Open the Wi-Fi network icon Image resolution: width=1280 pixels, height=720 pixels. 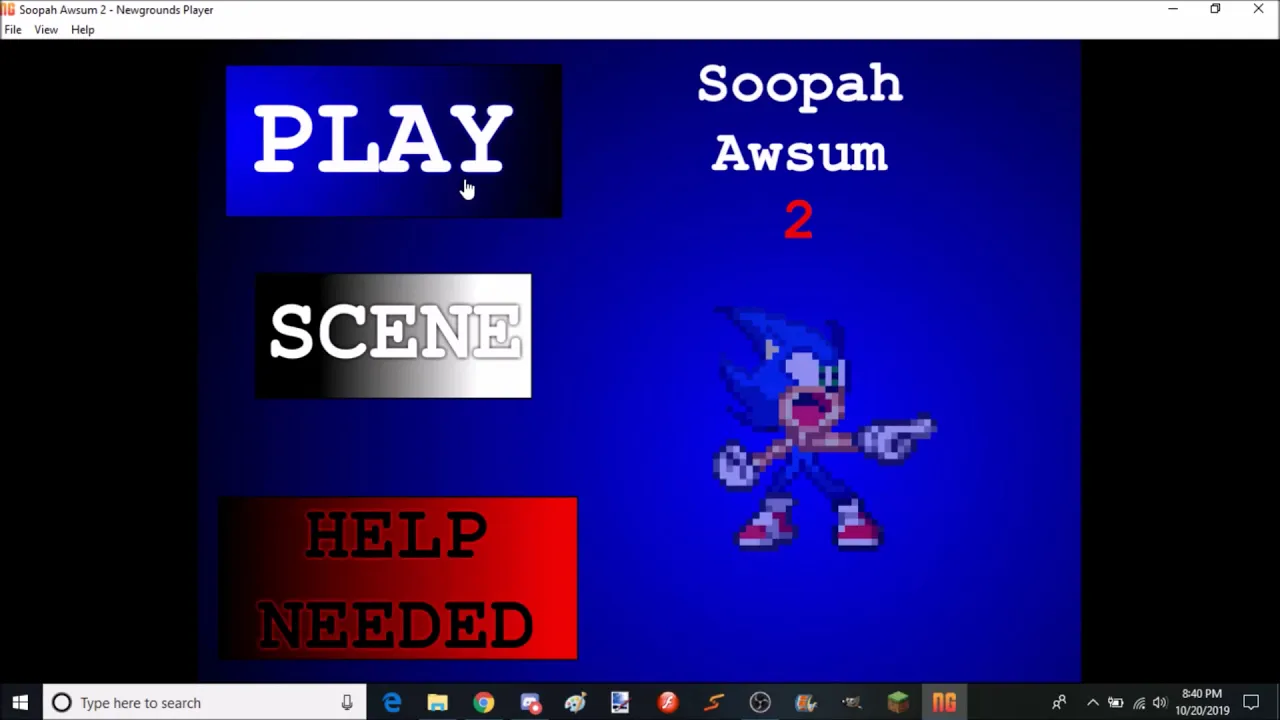1139,703
